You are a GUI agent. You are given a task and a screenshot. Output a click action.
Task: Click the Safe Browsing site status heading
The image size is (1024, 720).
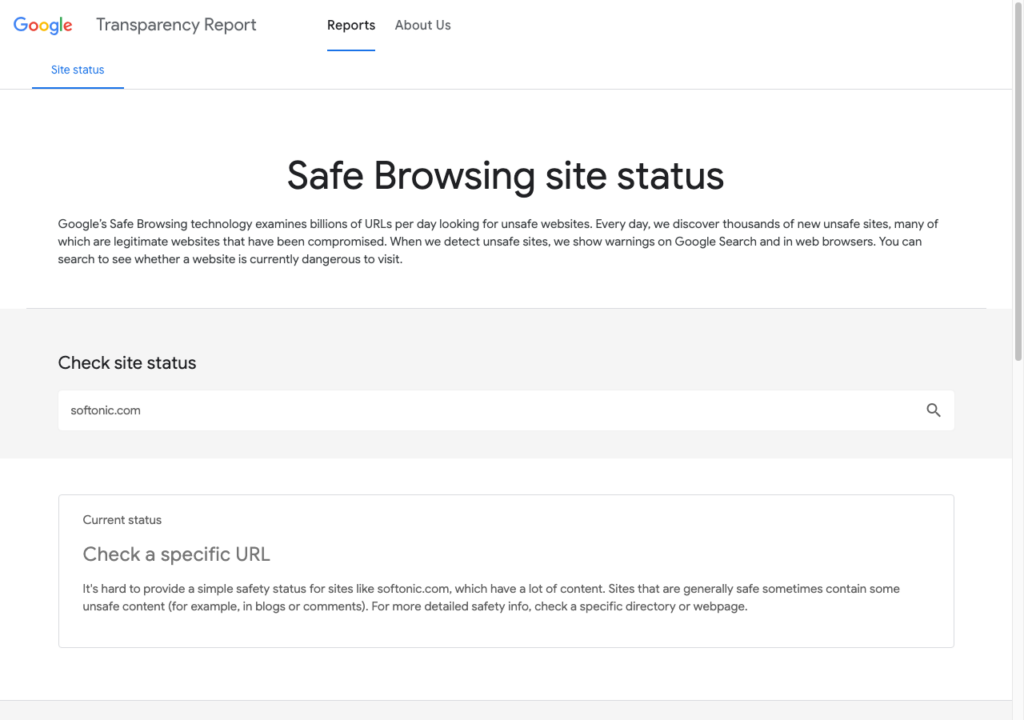(x=505, y=176)
